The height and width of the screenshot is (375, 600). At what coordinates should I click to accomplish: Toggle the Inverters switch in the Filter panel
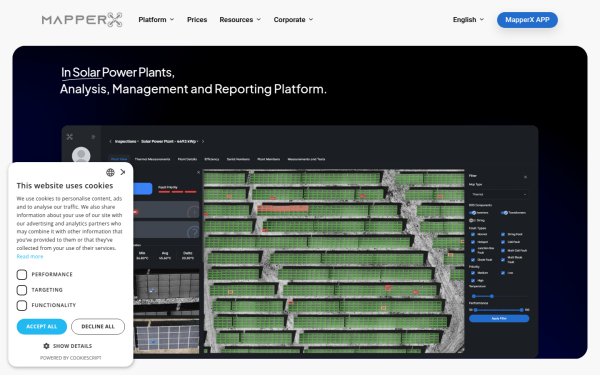coord(473,213)
